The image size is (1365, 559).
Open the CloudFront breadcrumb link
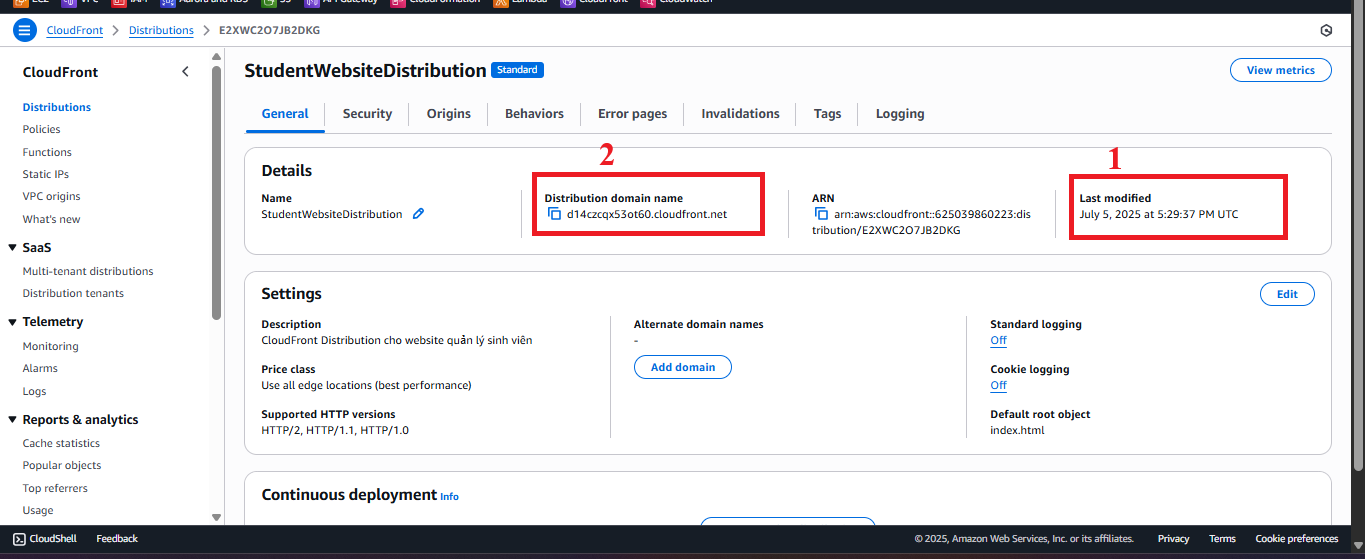point(75,30)
